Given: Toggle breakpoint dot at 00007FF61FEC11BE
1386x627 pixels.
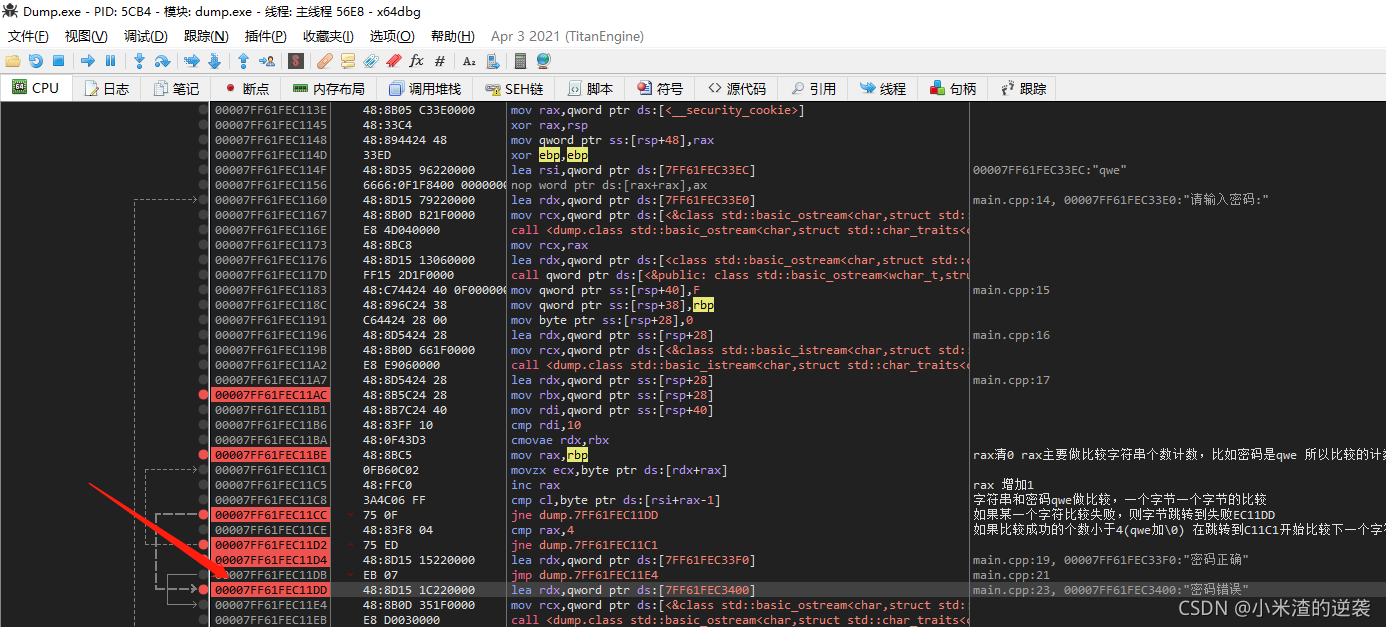Looking at the screenshot, I should point(204,455).
